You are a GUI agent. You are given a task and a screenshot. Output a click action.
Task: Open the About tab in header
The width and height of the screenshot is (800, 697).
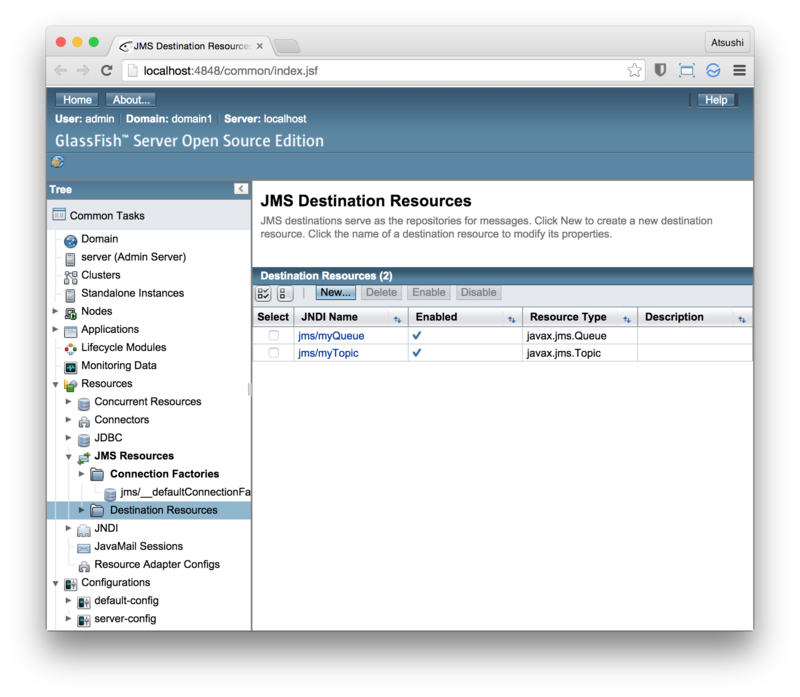[x=130, y=100]
